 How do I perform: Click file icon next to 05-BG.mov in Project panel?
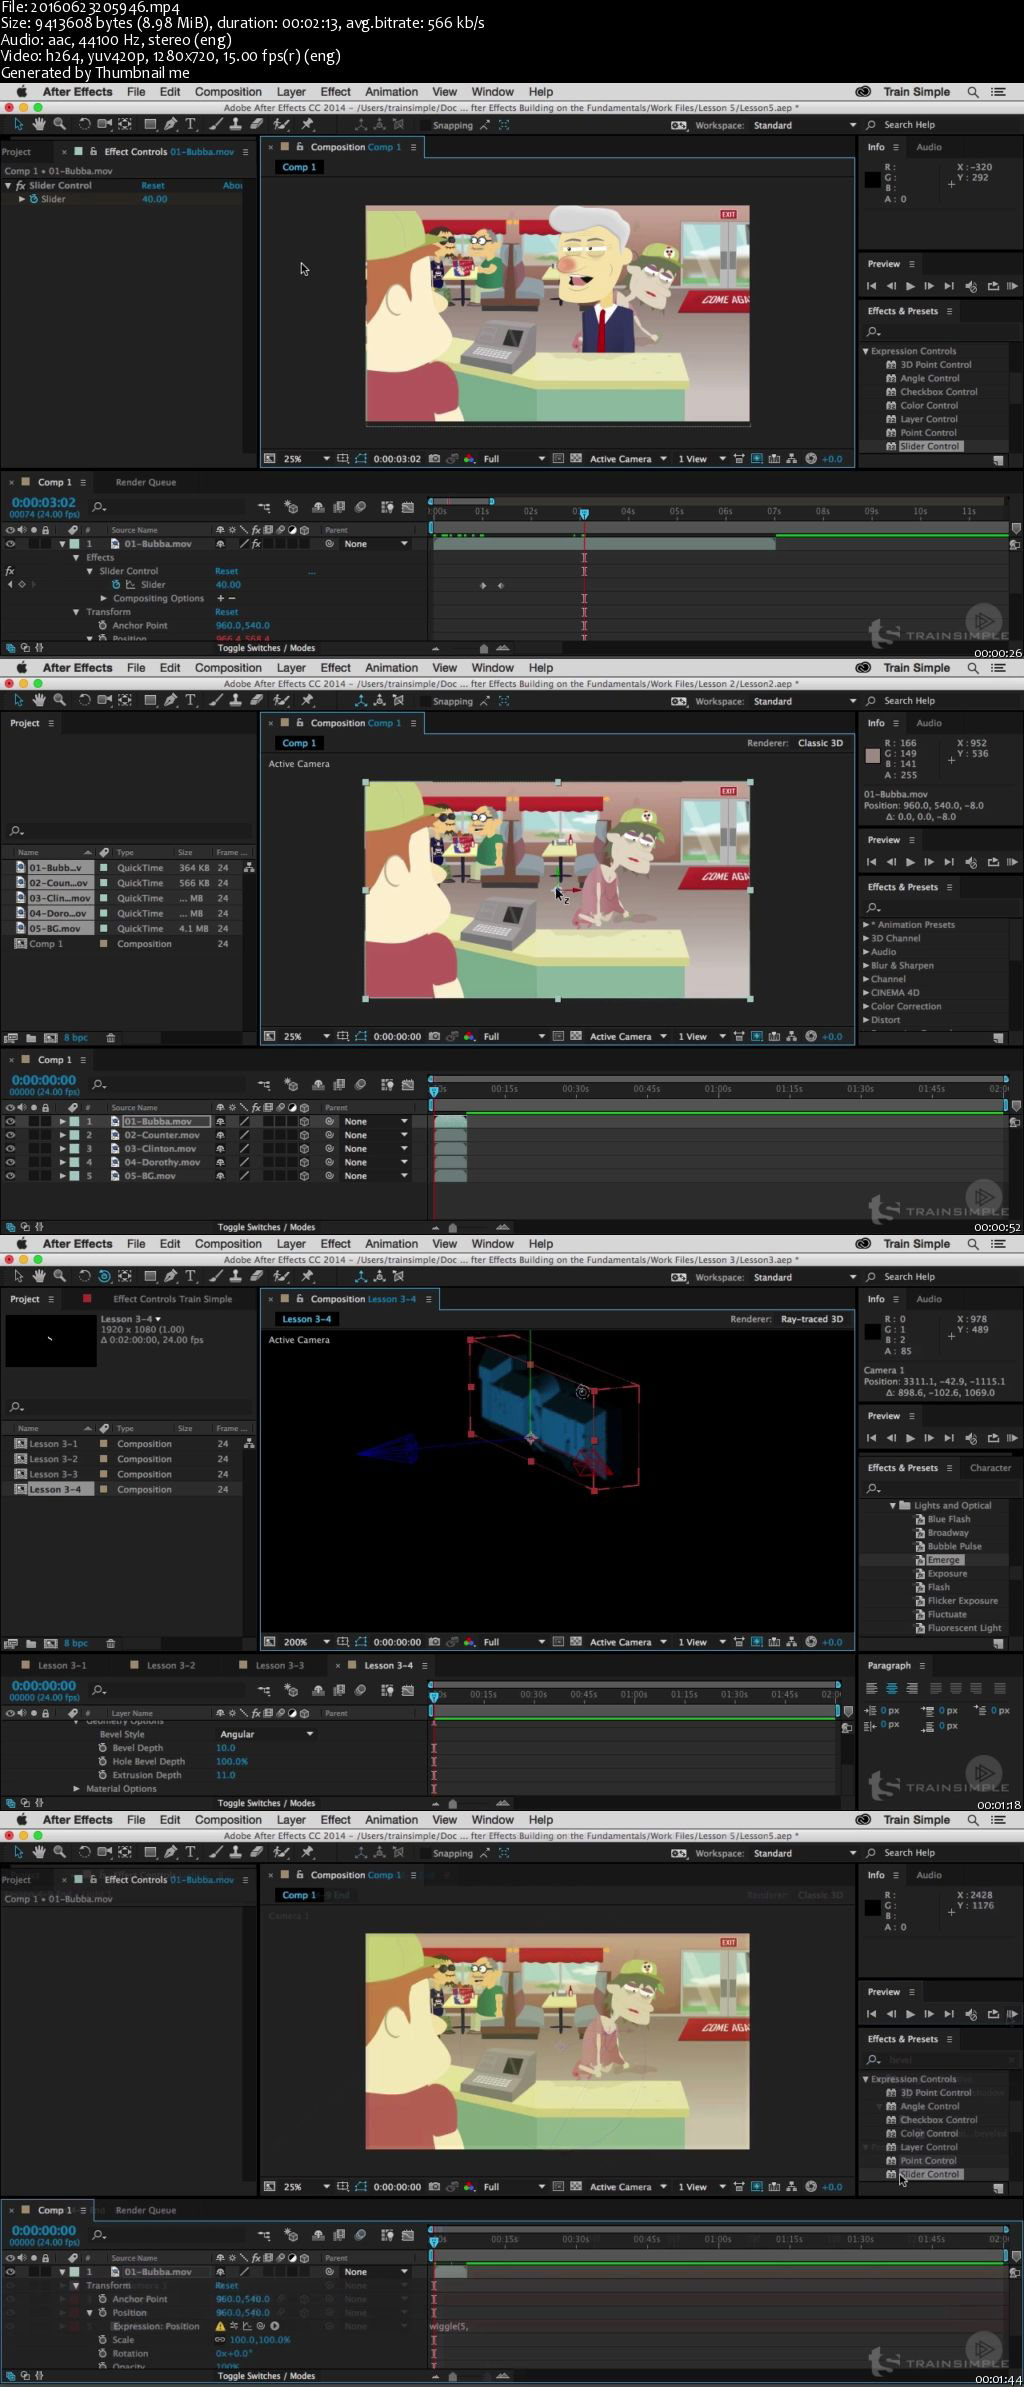[x=20, y=928]
